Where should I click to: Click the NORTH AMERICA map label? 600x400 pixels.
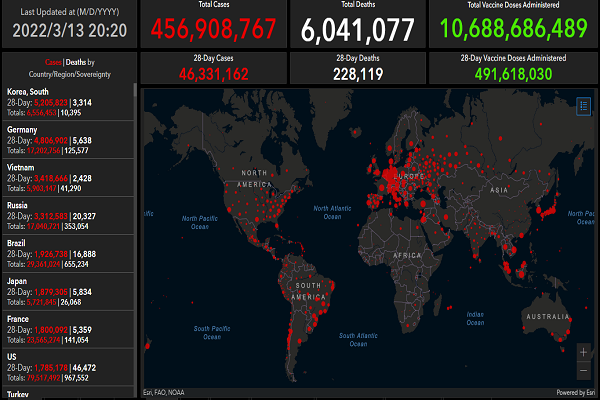click(x=254, y=179)
